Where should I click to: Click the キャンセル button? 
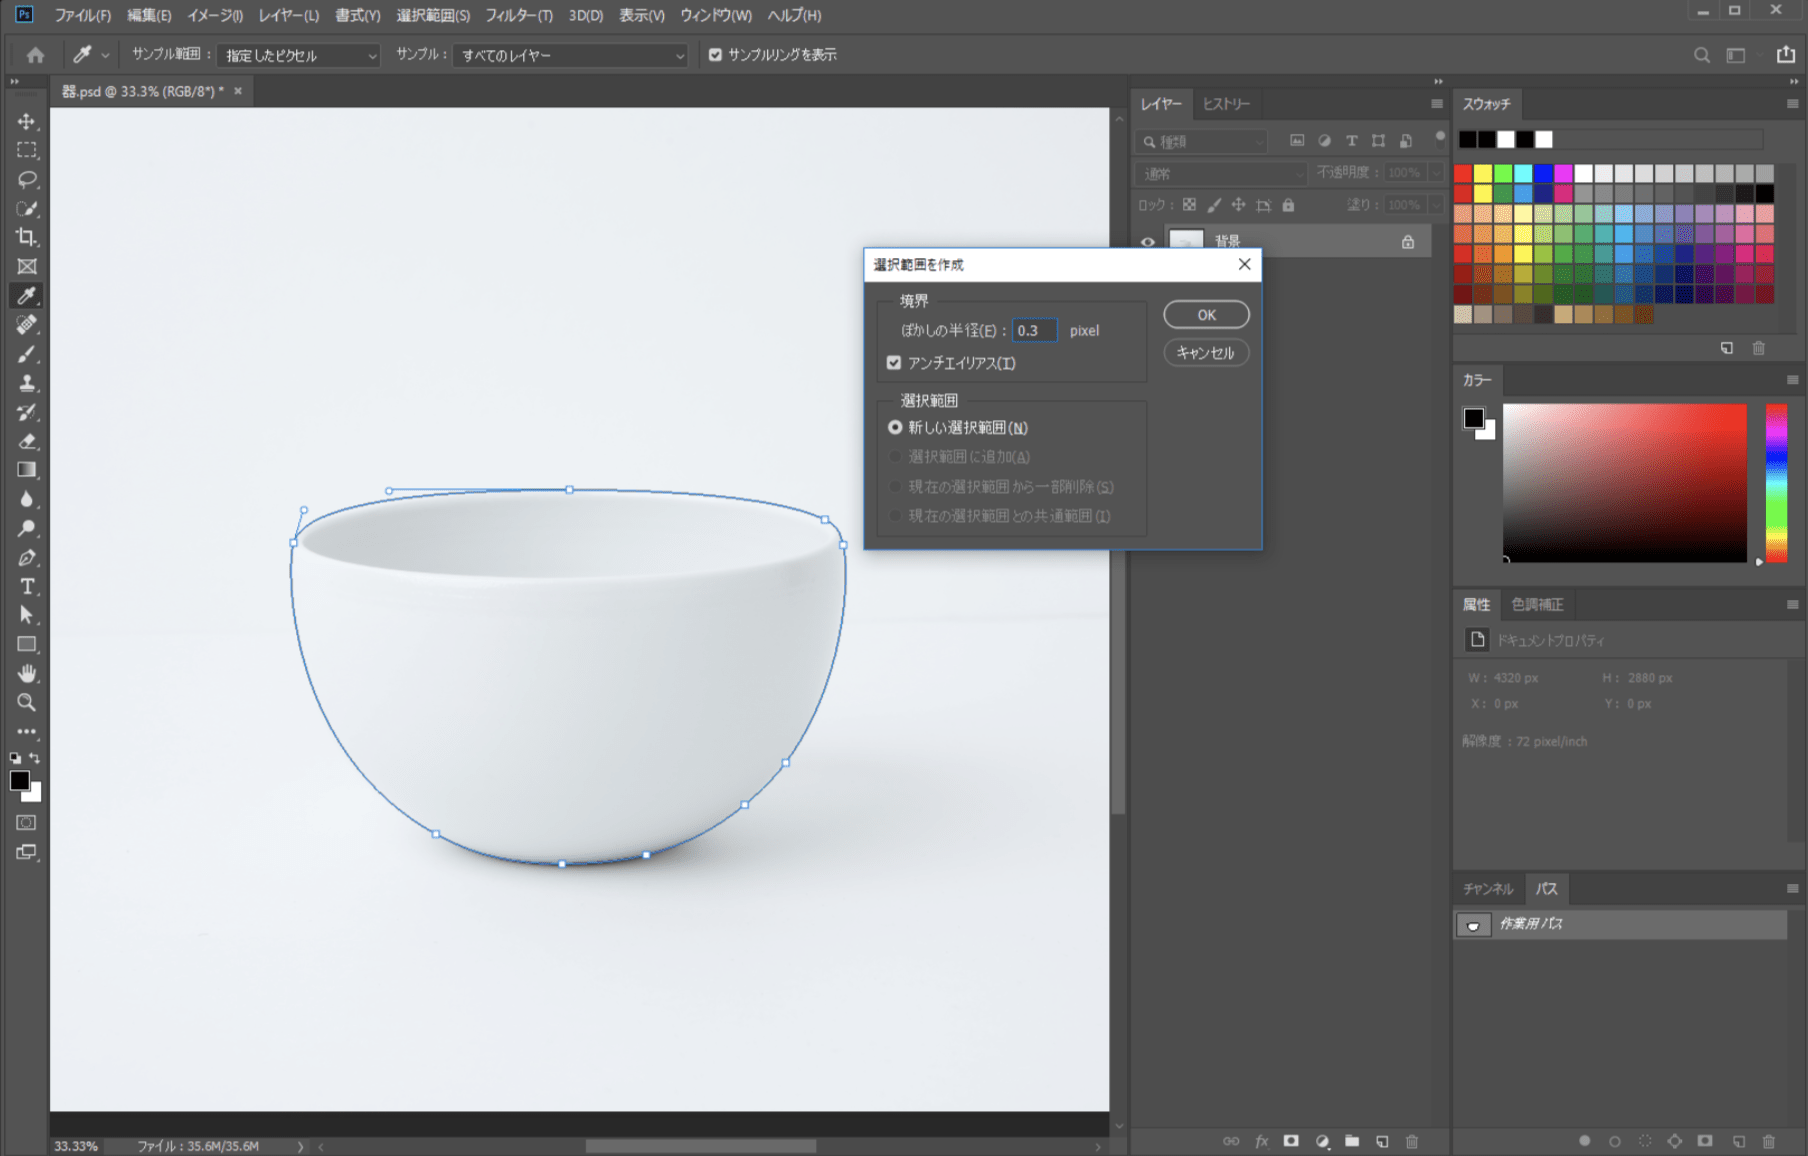1206,353
